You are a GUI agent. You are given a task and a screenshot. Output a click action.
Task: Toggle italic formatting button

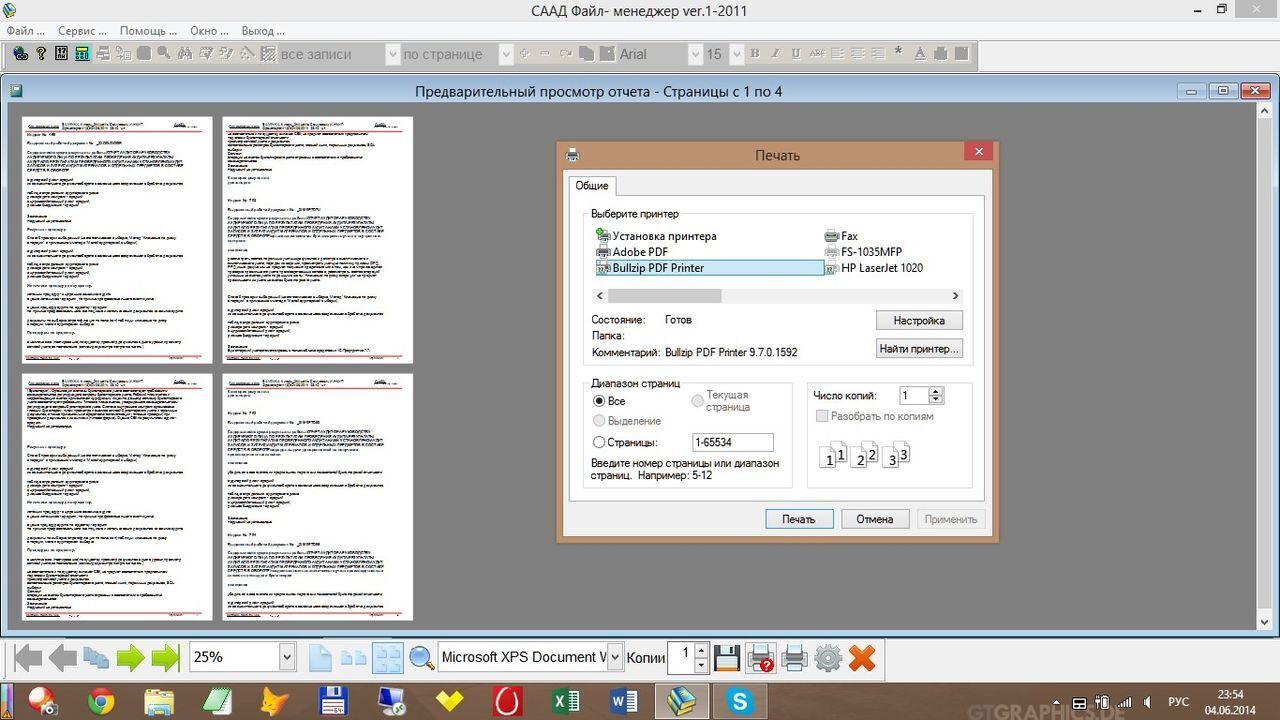pyautogui.click(x=775, y=54)
